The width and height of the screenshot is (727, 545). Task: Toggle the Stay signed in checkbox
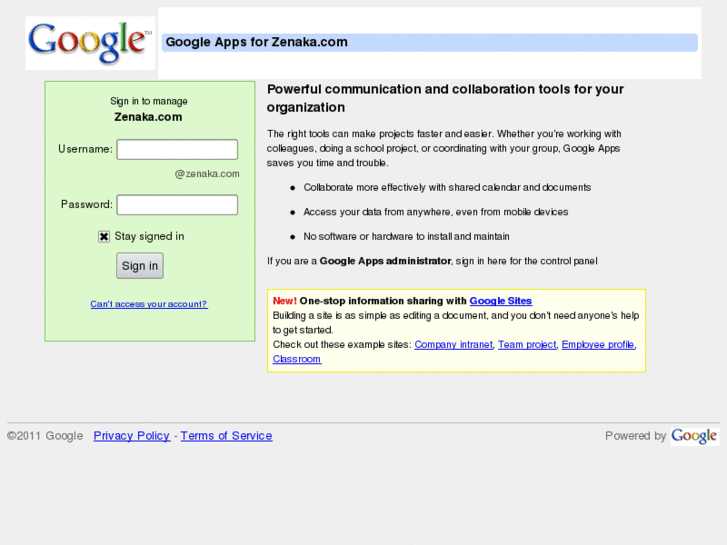[x=104, y=237]
